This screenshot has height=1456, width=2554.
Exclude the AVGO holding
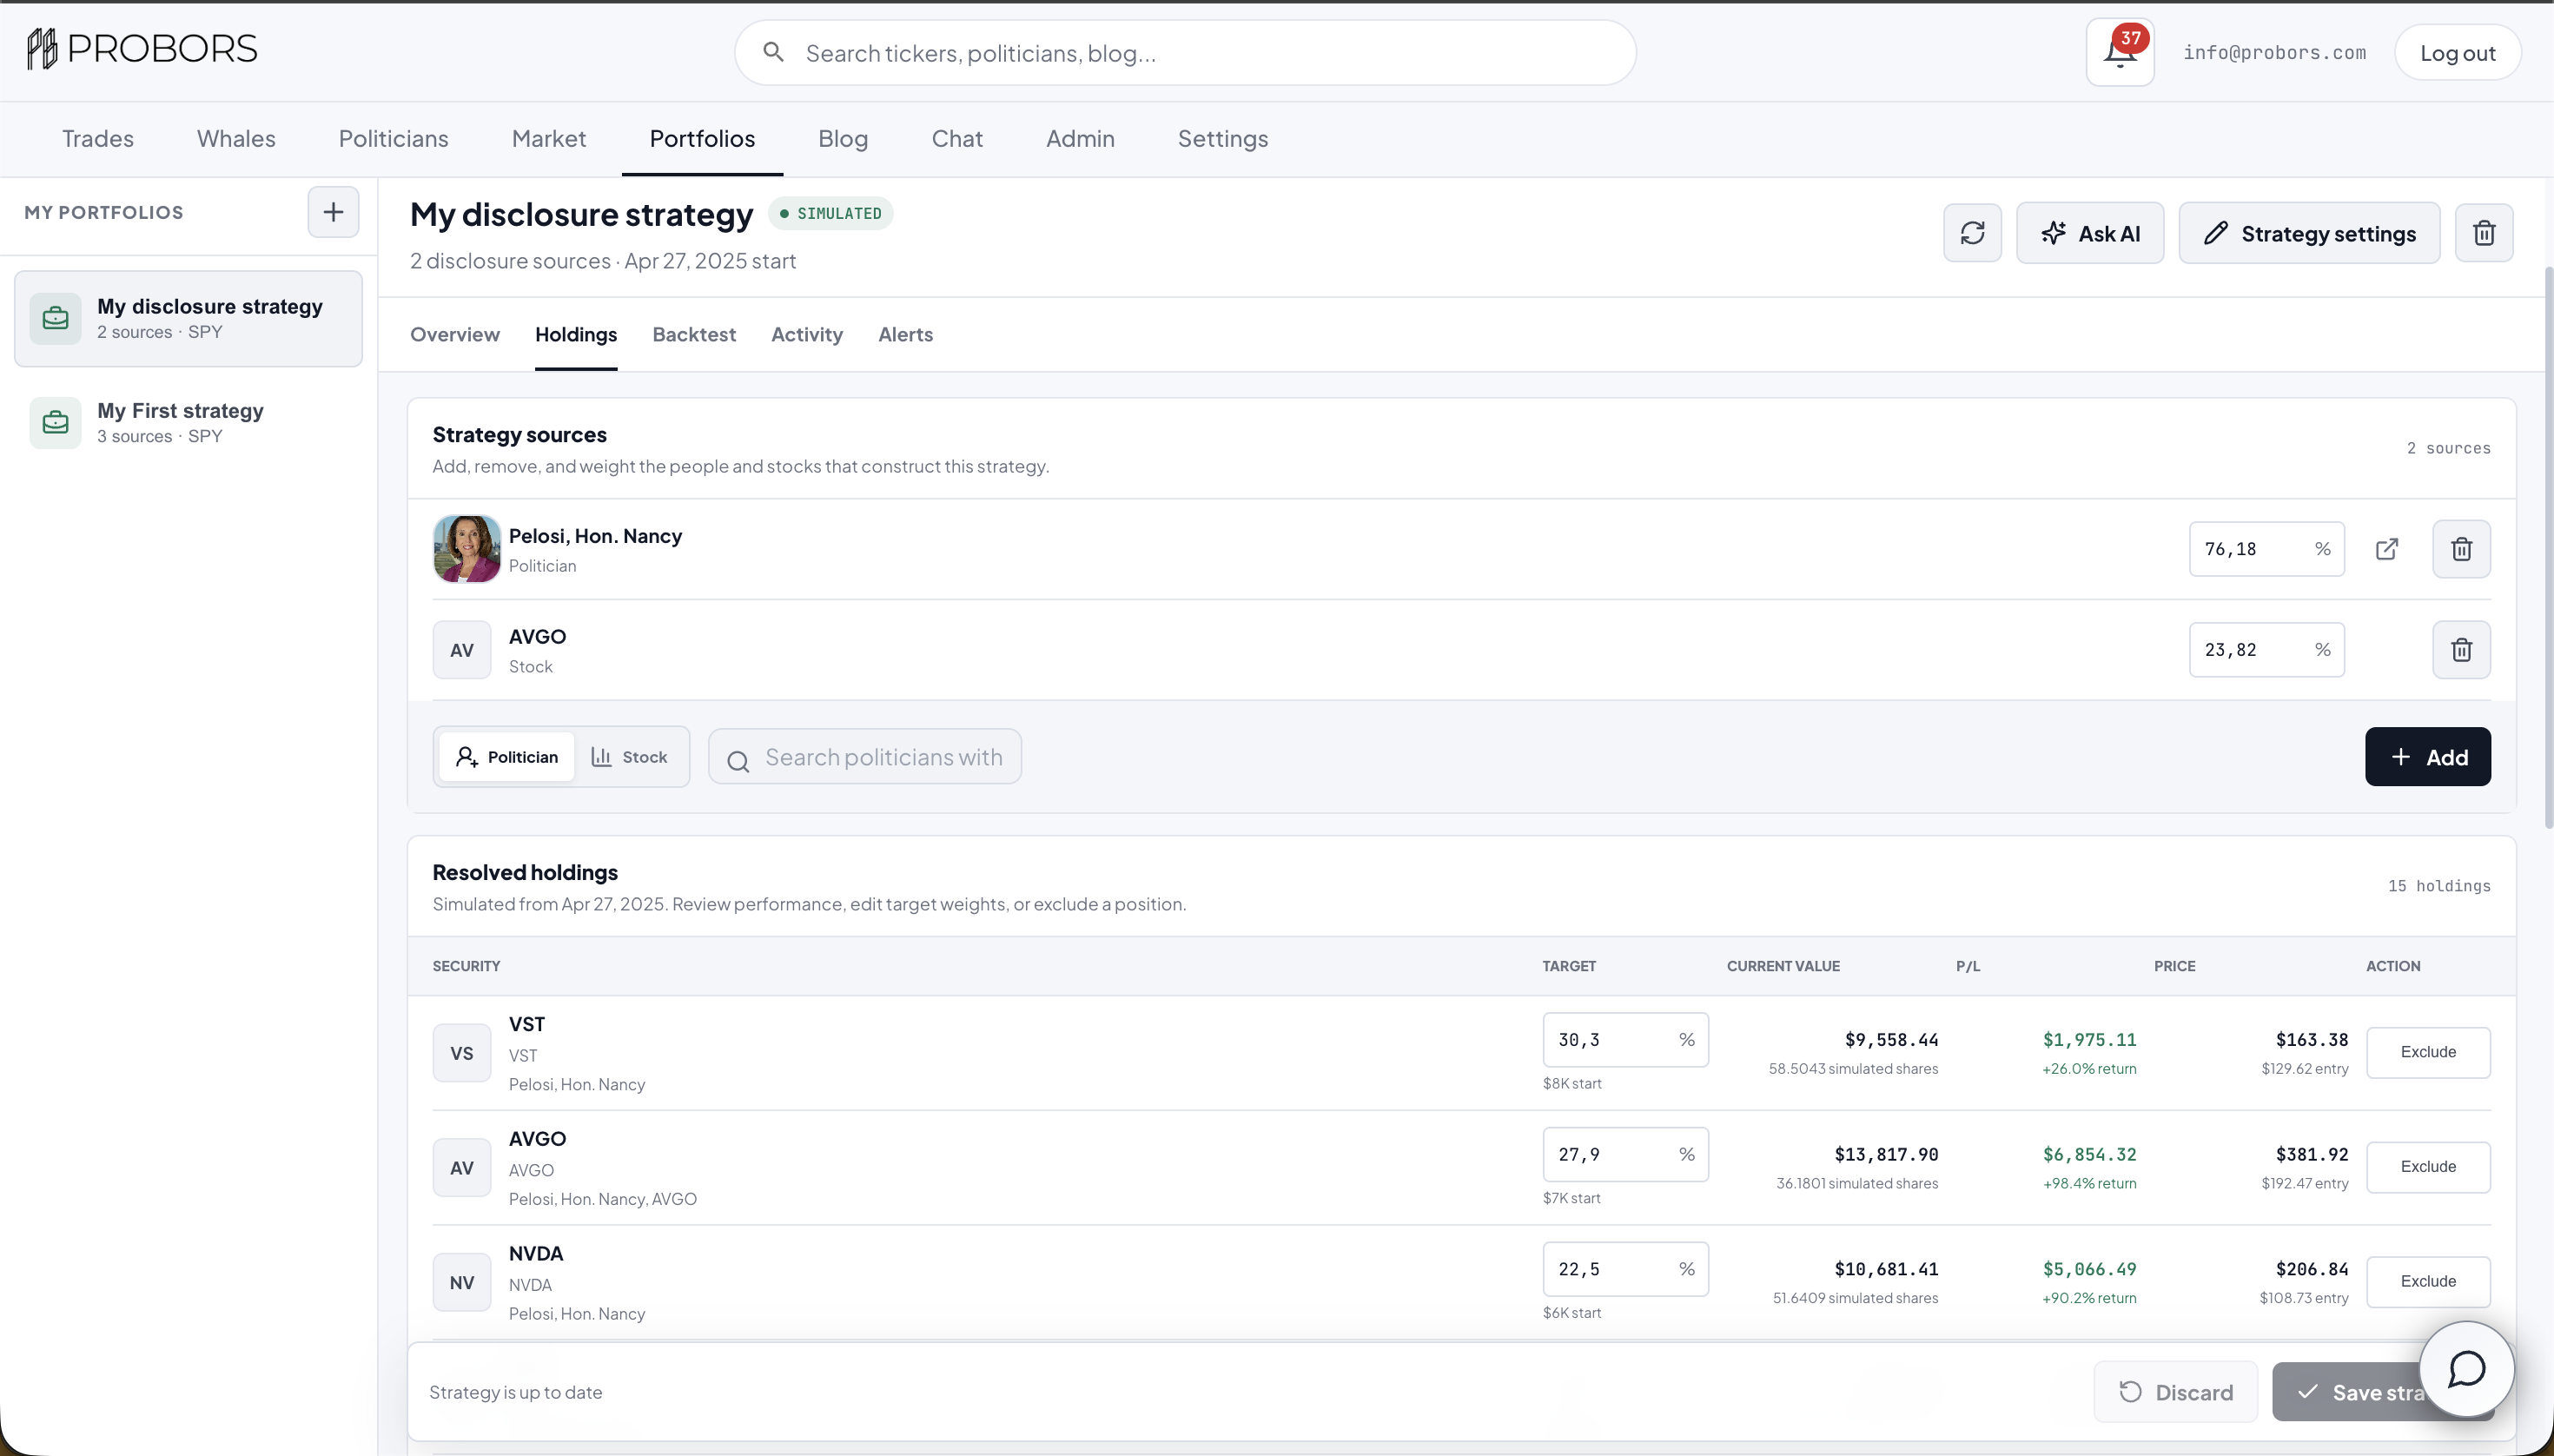2428,1167
